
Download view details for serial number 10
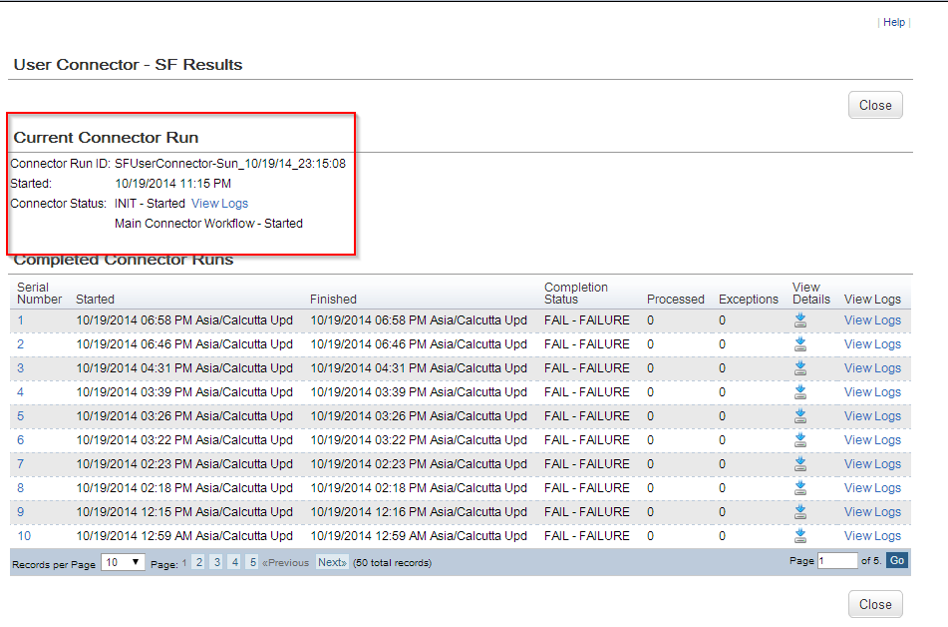click(800, 536)
